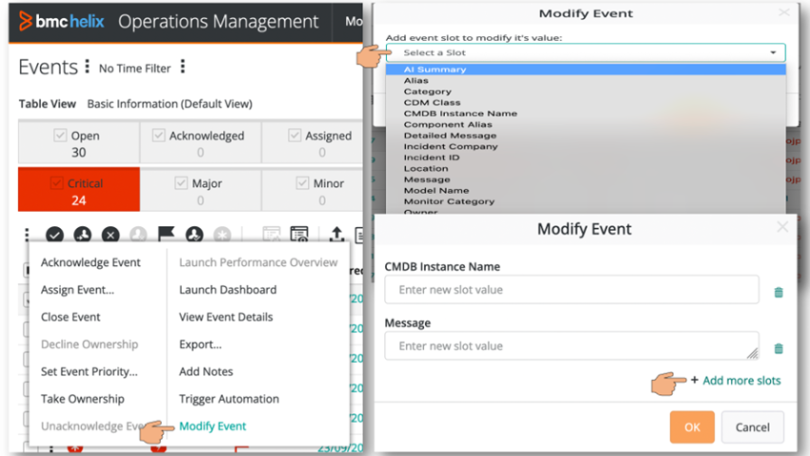Image resolution: width=810 pixels, height=456 pixels.
Task: Click into the Message slot value field
Action: 570,346
